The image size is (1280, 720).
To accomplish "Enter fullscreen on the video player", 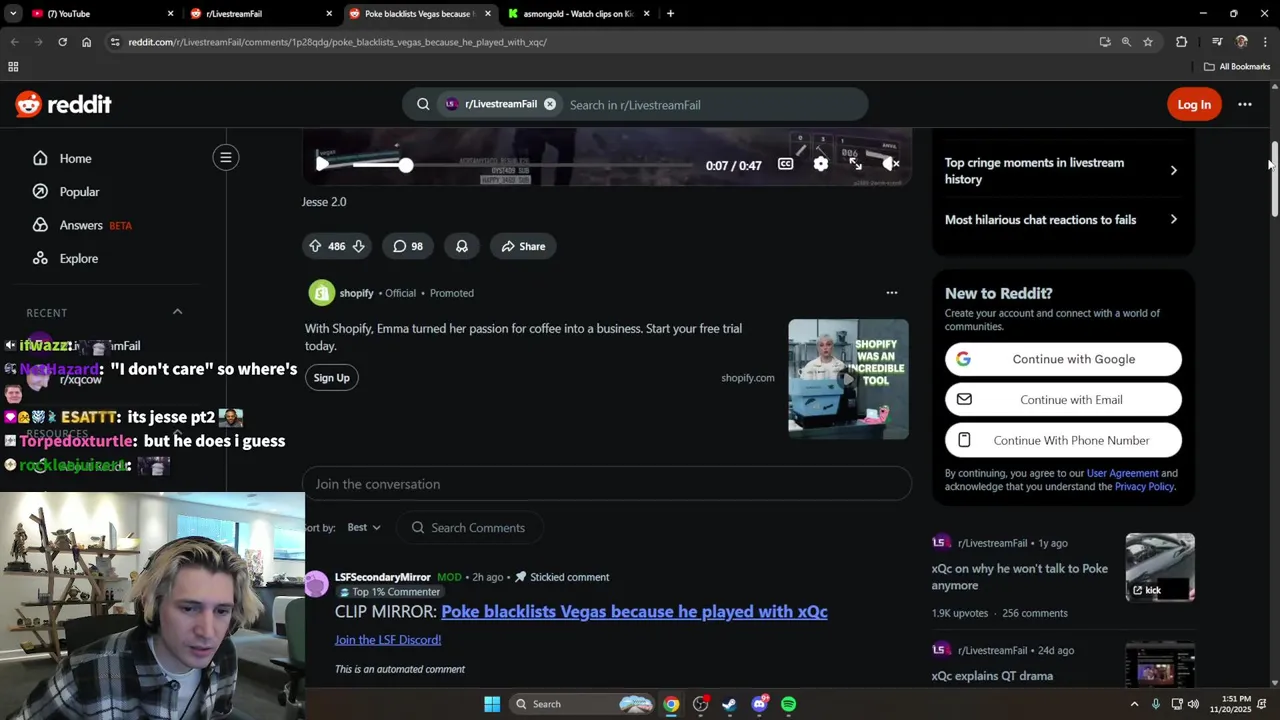I will [856, 165].
